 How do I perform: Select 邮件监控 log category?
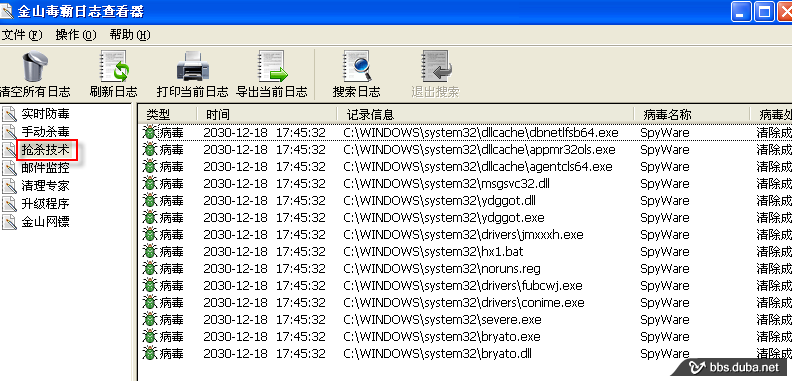tap(45, 168)
